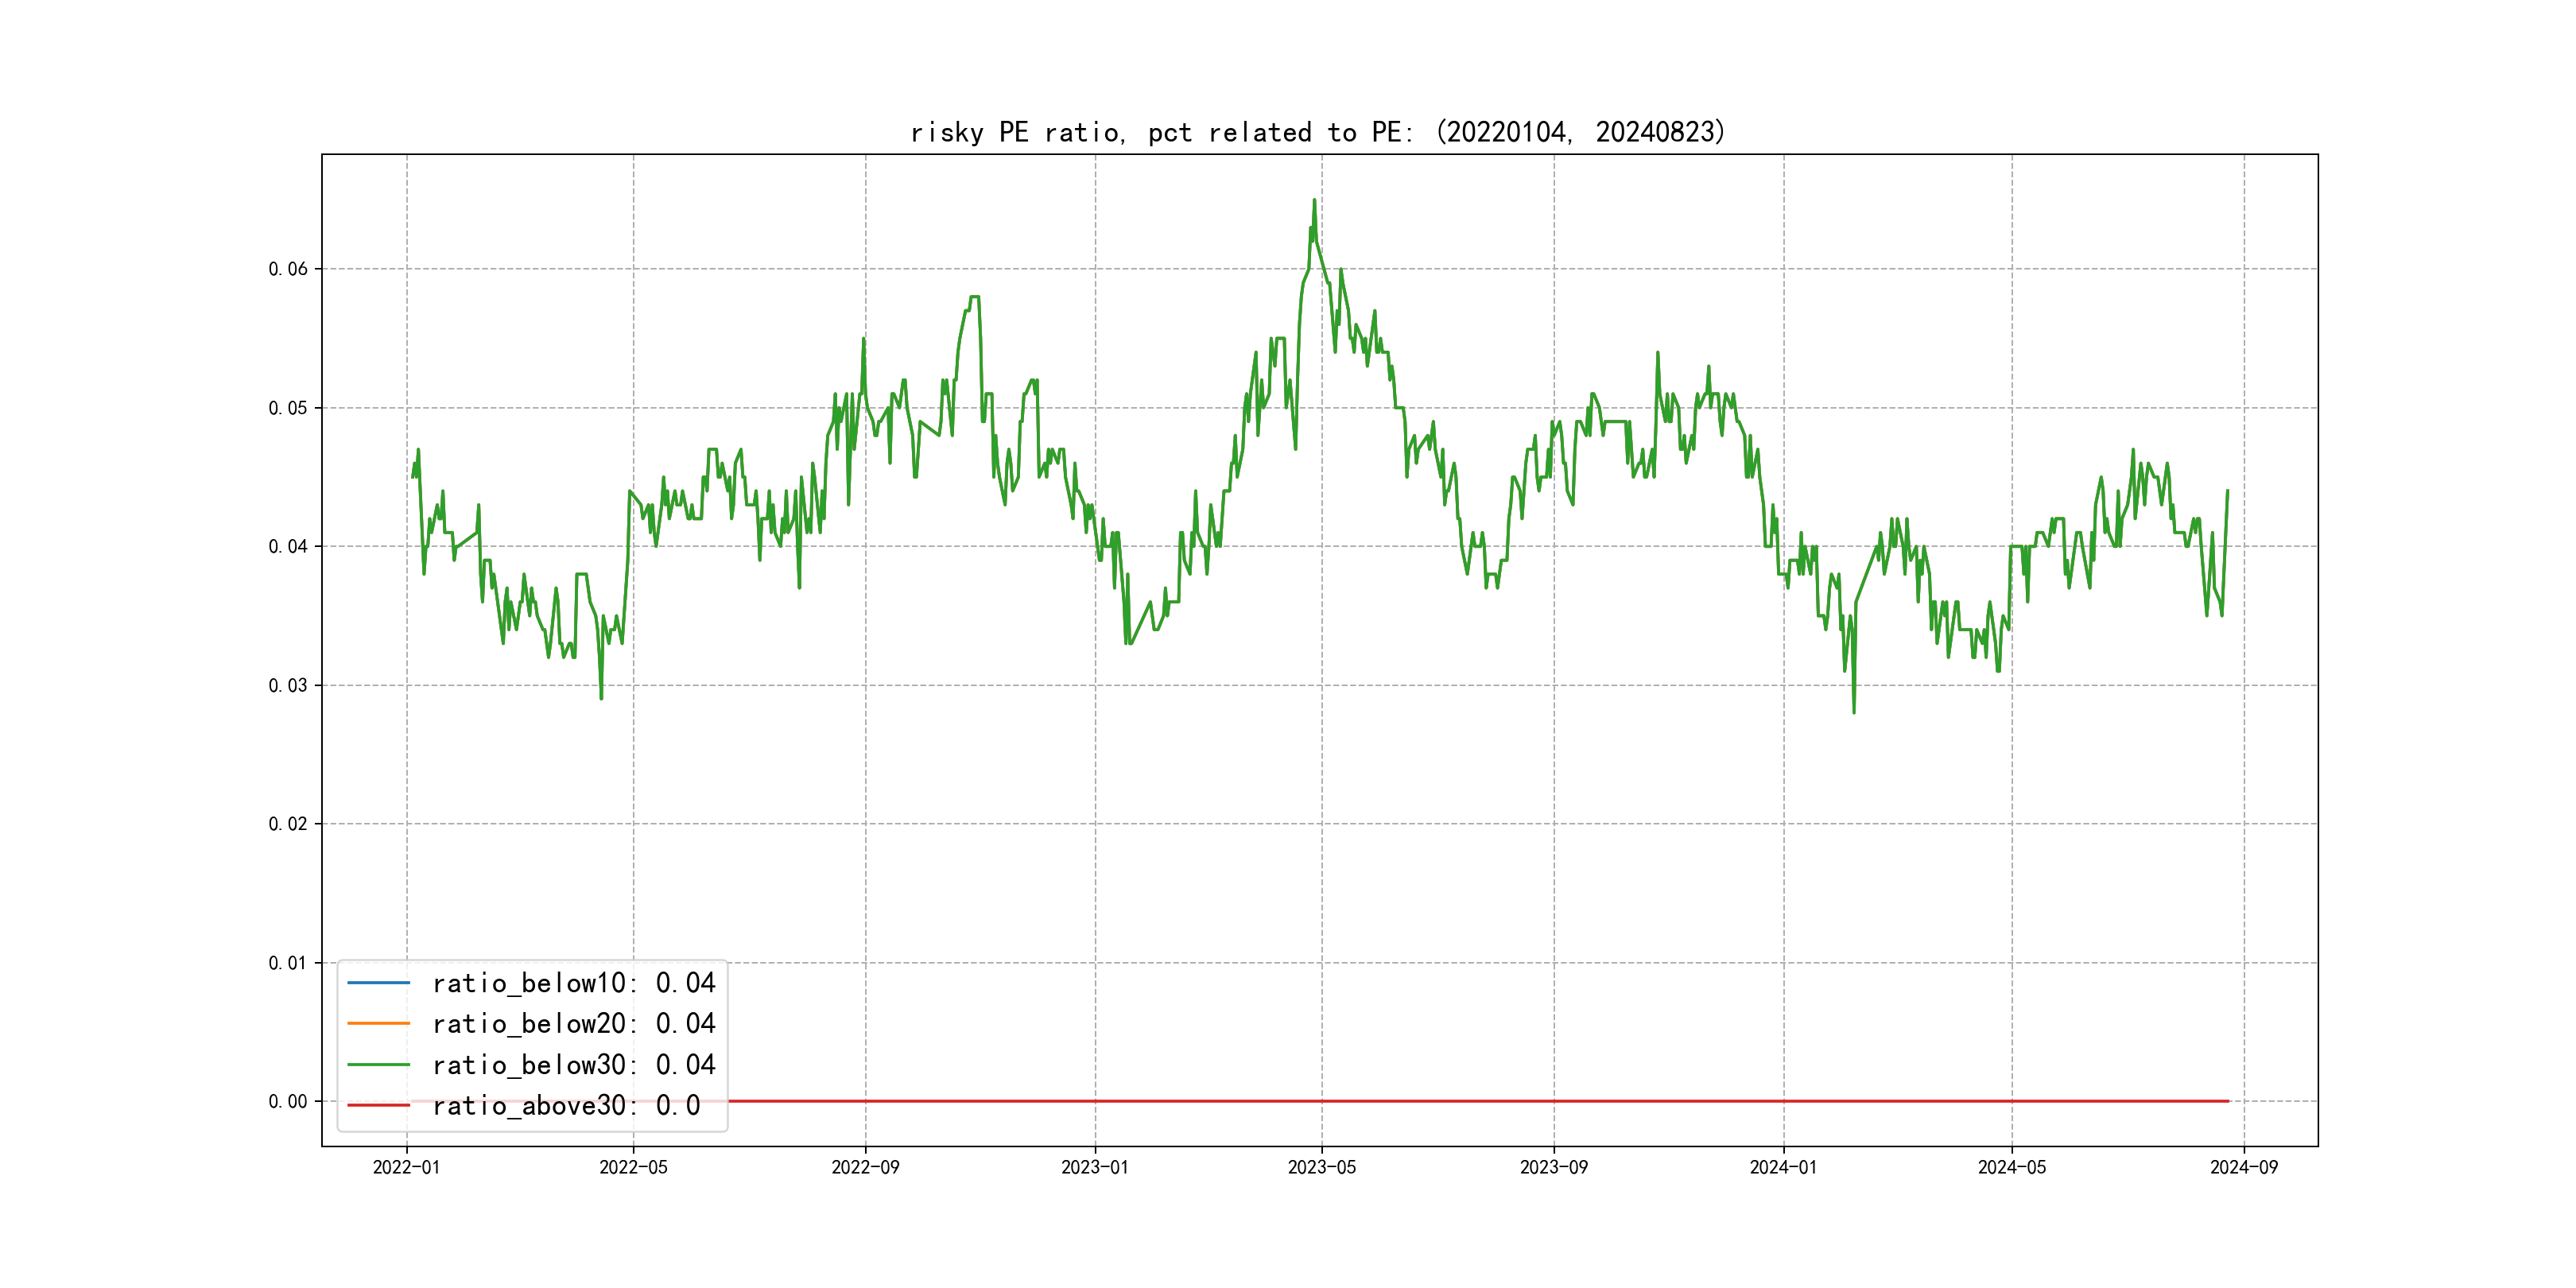Click the ratio_below10 legend entry
The width and height of the screenshot is (2576, 1288).
(573, 983)
